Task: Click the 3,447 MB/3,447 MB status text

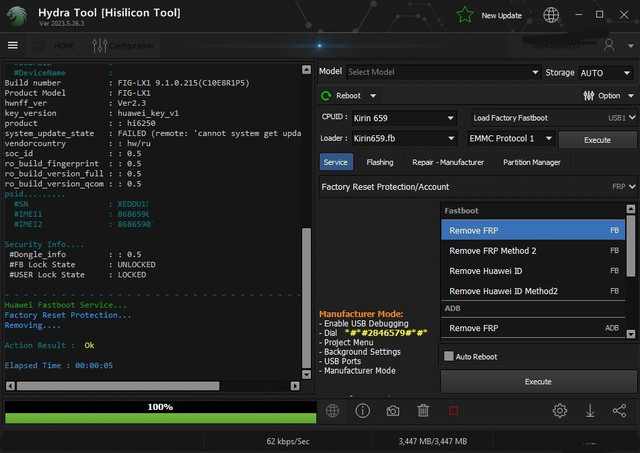Action: [x=433, y=441]
